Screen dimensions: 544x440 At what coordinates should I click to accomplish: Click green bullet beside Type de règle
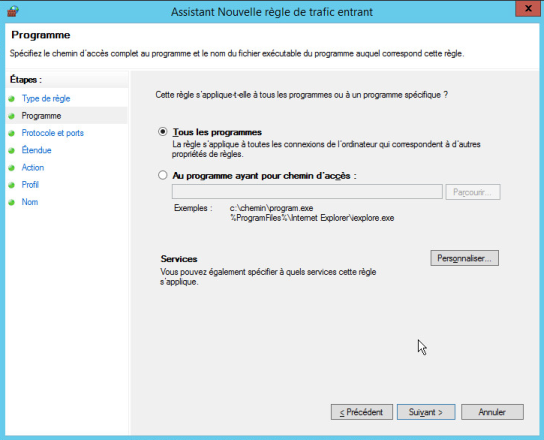[11, 99]
